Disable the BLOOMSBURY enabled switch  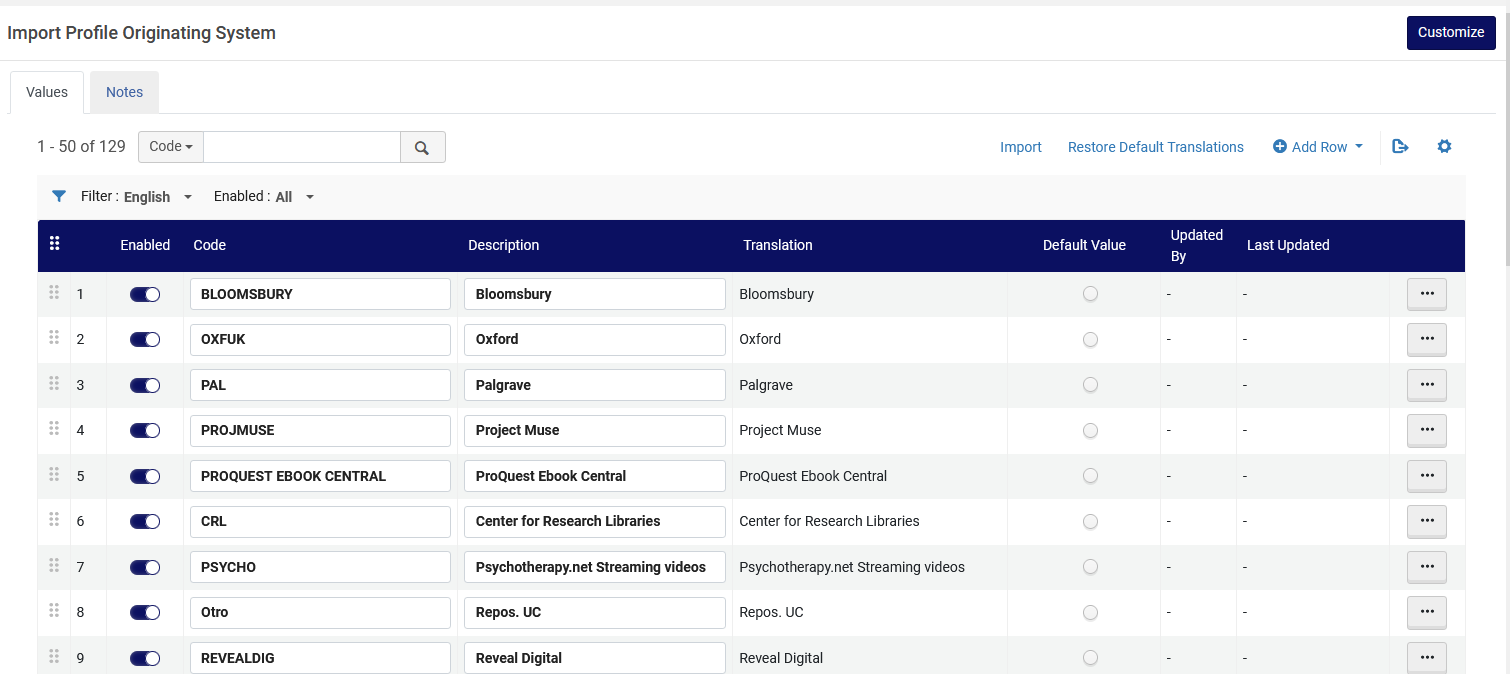tap(145, 294)
